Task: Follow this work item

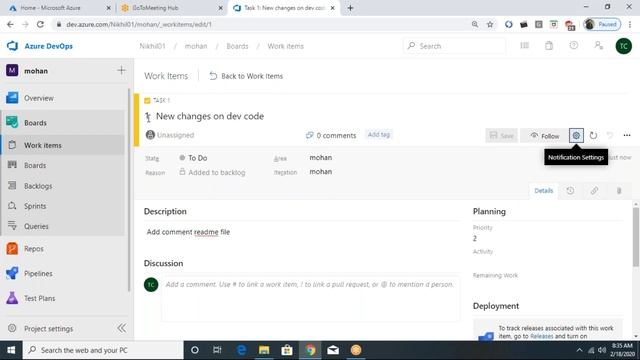Action: pos(544,136)
